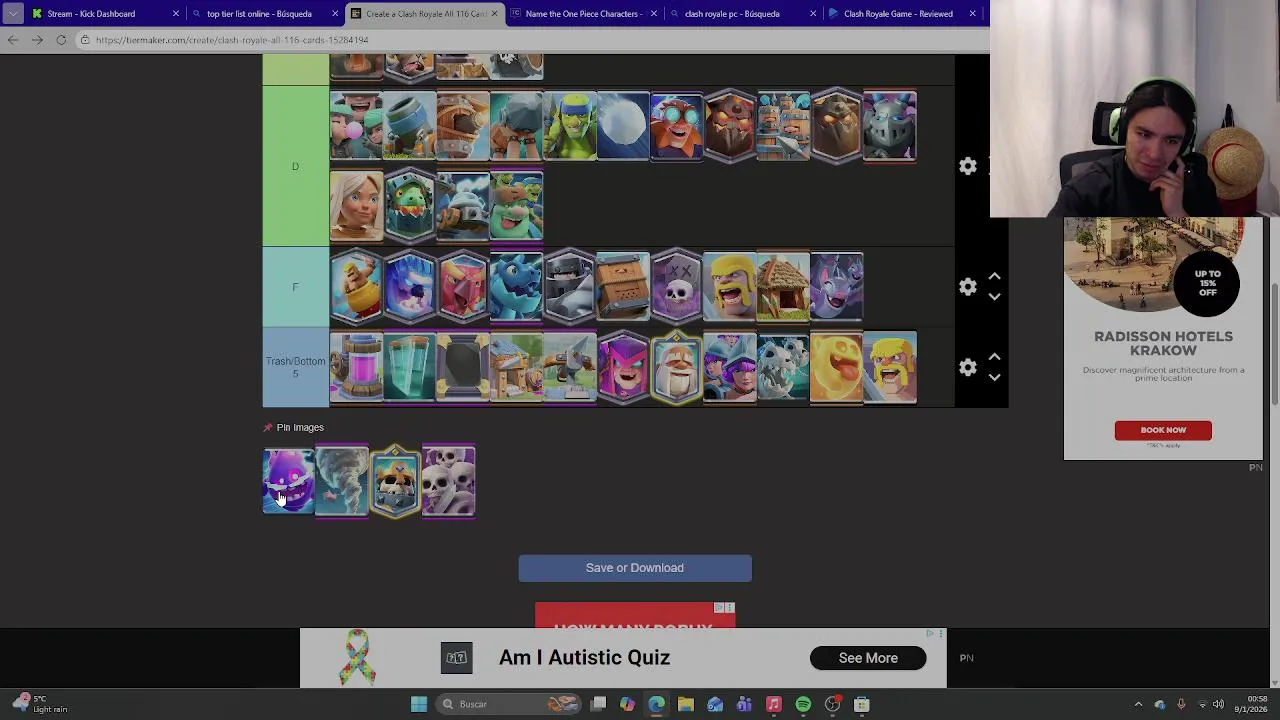Close the Stream - Kick Dashboard tab

[x=176, y=14]
